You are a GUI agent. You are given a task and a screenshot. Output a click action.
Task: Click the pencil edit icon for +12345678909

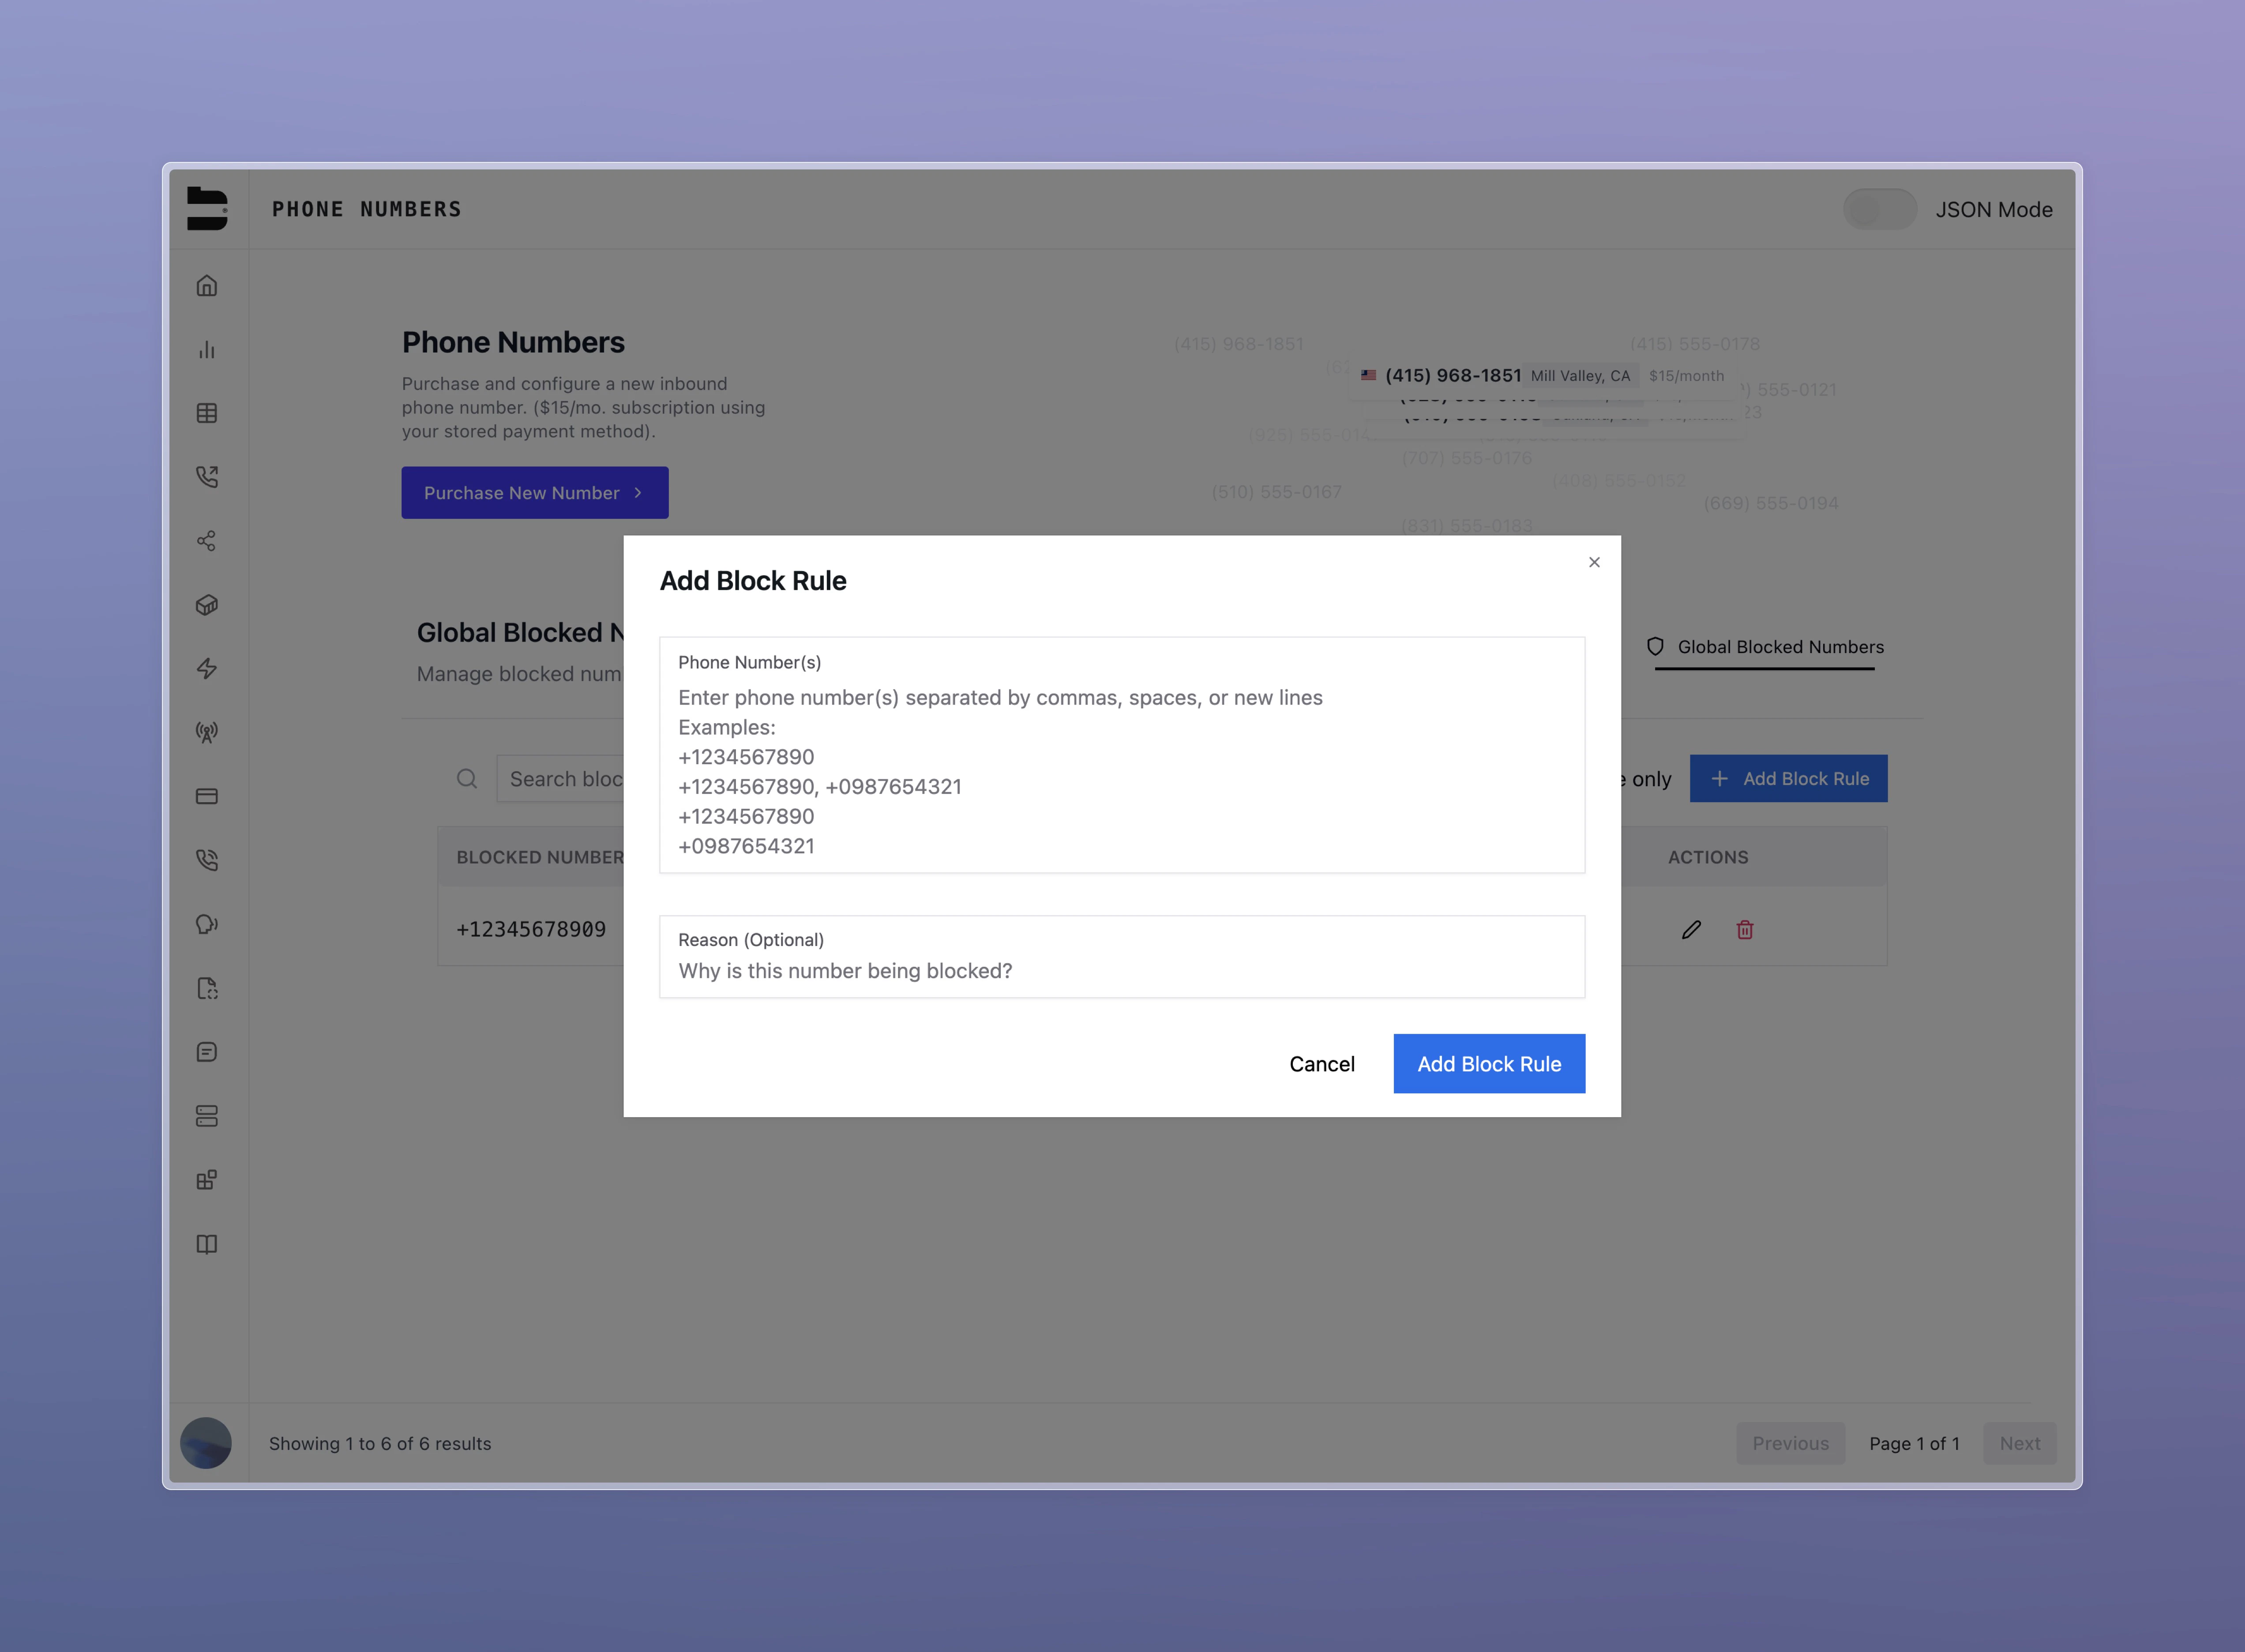pyautogui.click(x=1691, y=930)
